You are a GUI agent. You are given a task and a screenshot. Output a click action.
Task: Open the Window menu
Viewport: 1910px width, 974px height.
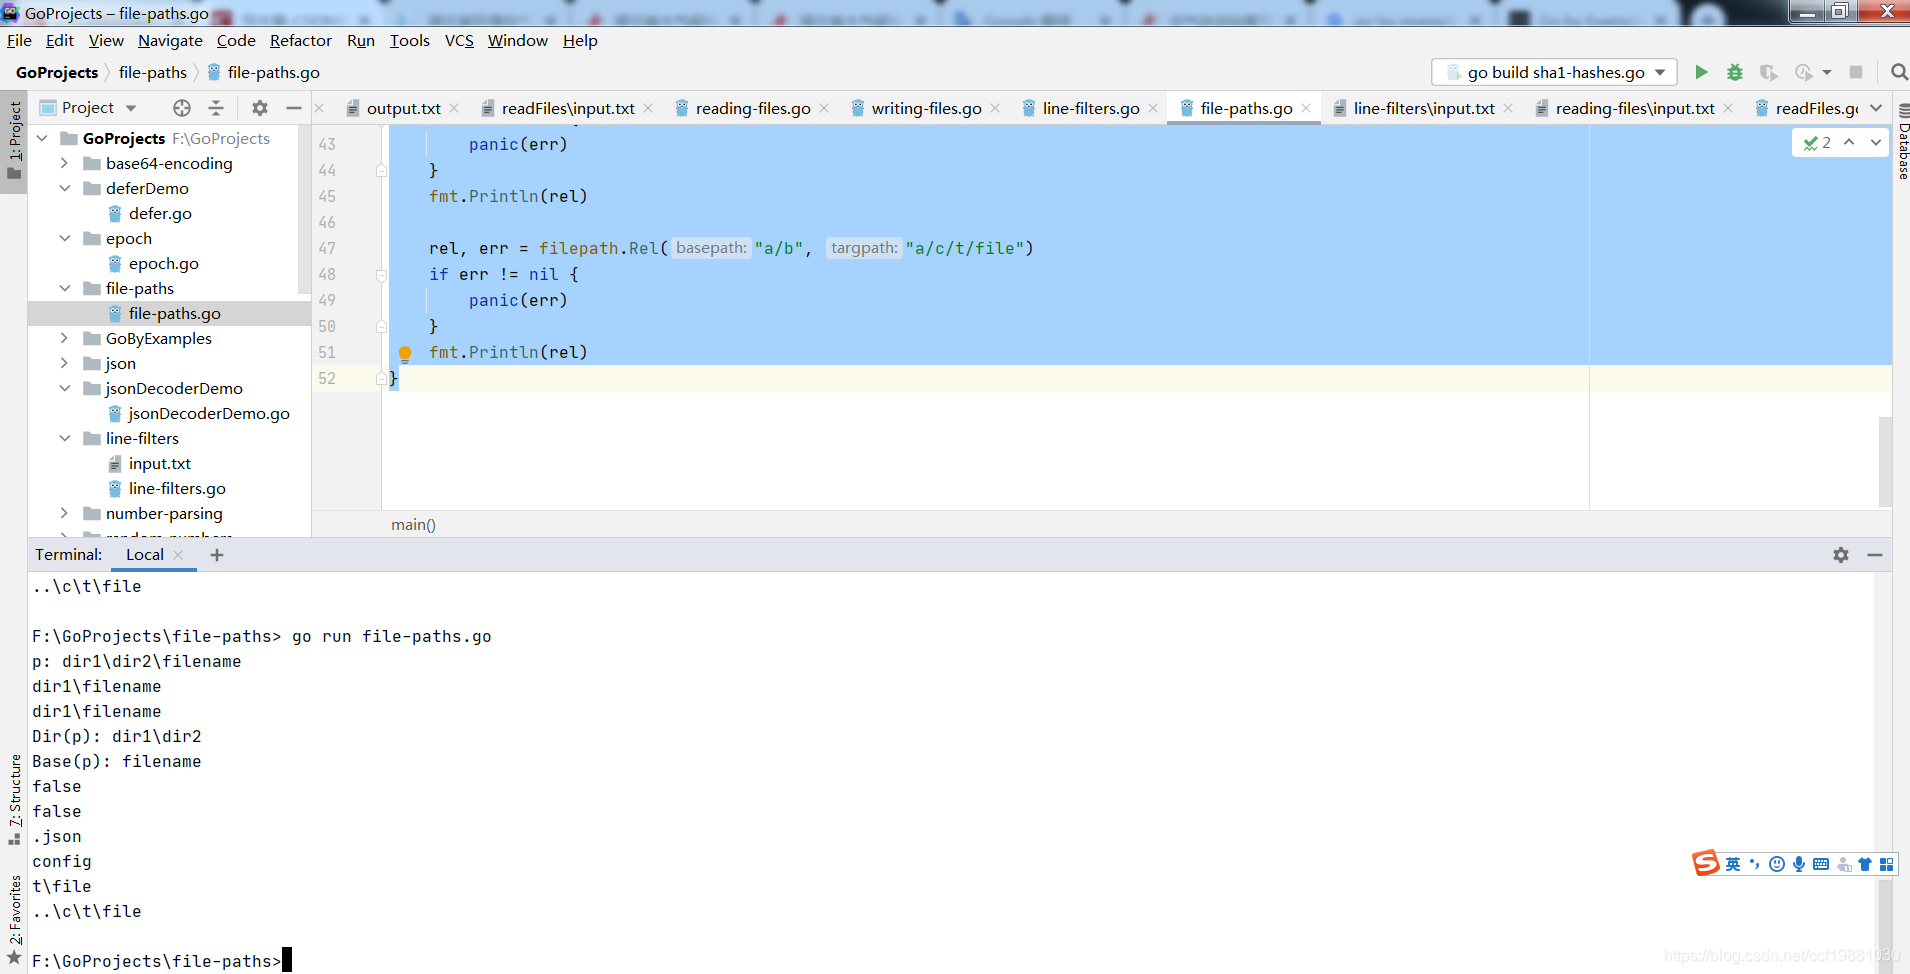[517, 40]
